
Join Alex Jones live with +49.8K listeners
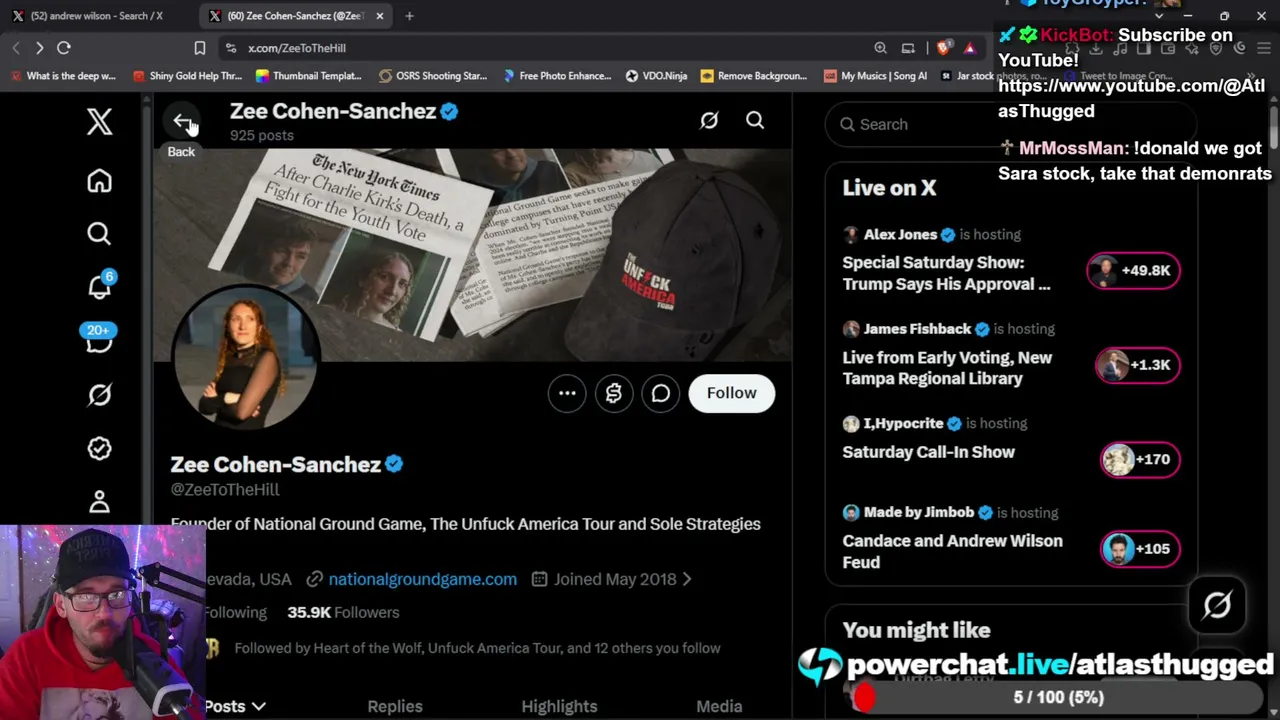[x=1134, y=271]
